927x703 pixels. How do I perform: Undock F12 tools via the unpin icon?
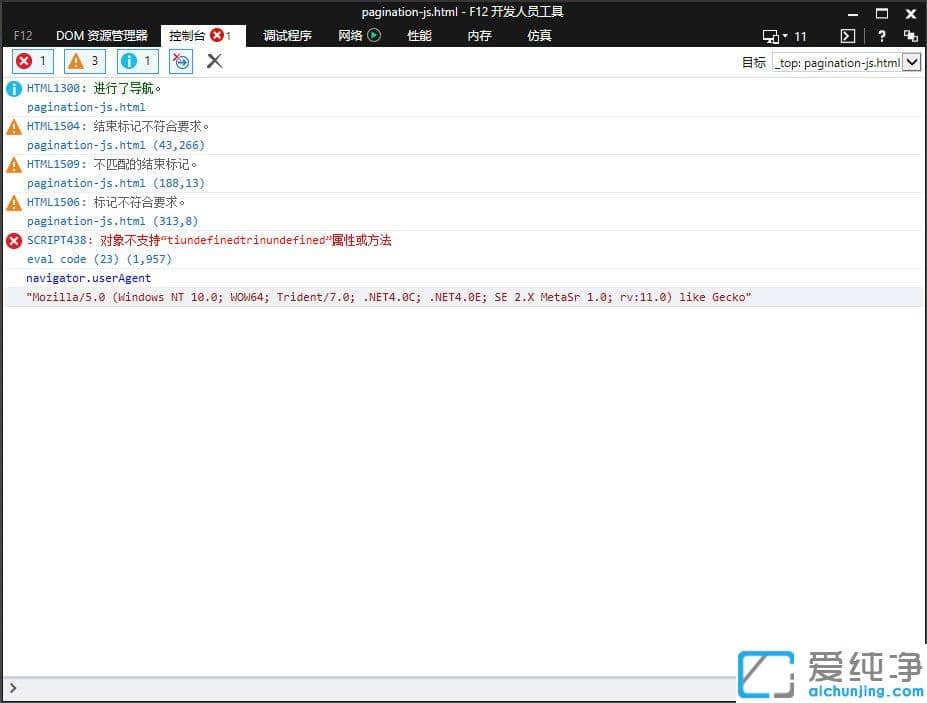click(x=910, y=35)
